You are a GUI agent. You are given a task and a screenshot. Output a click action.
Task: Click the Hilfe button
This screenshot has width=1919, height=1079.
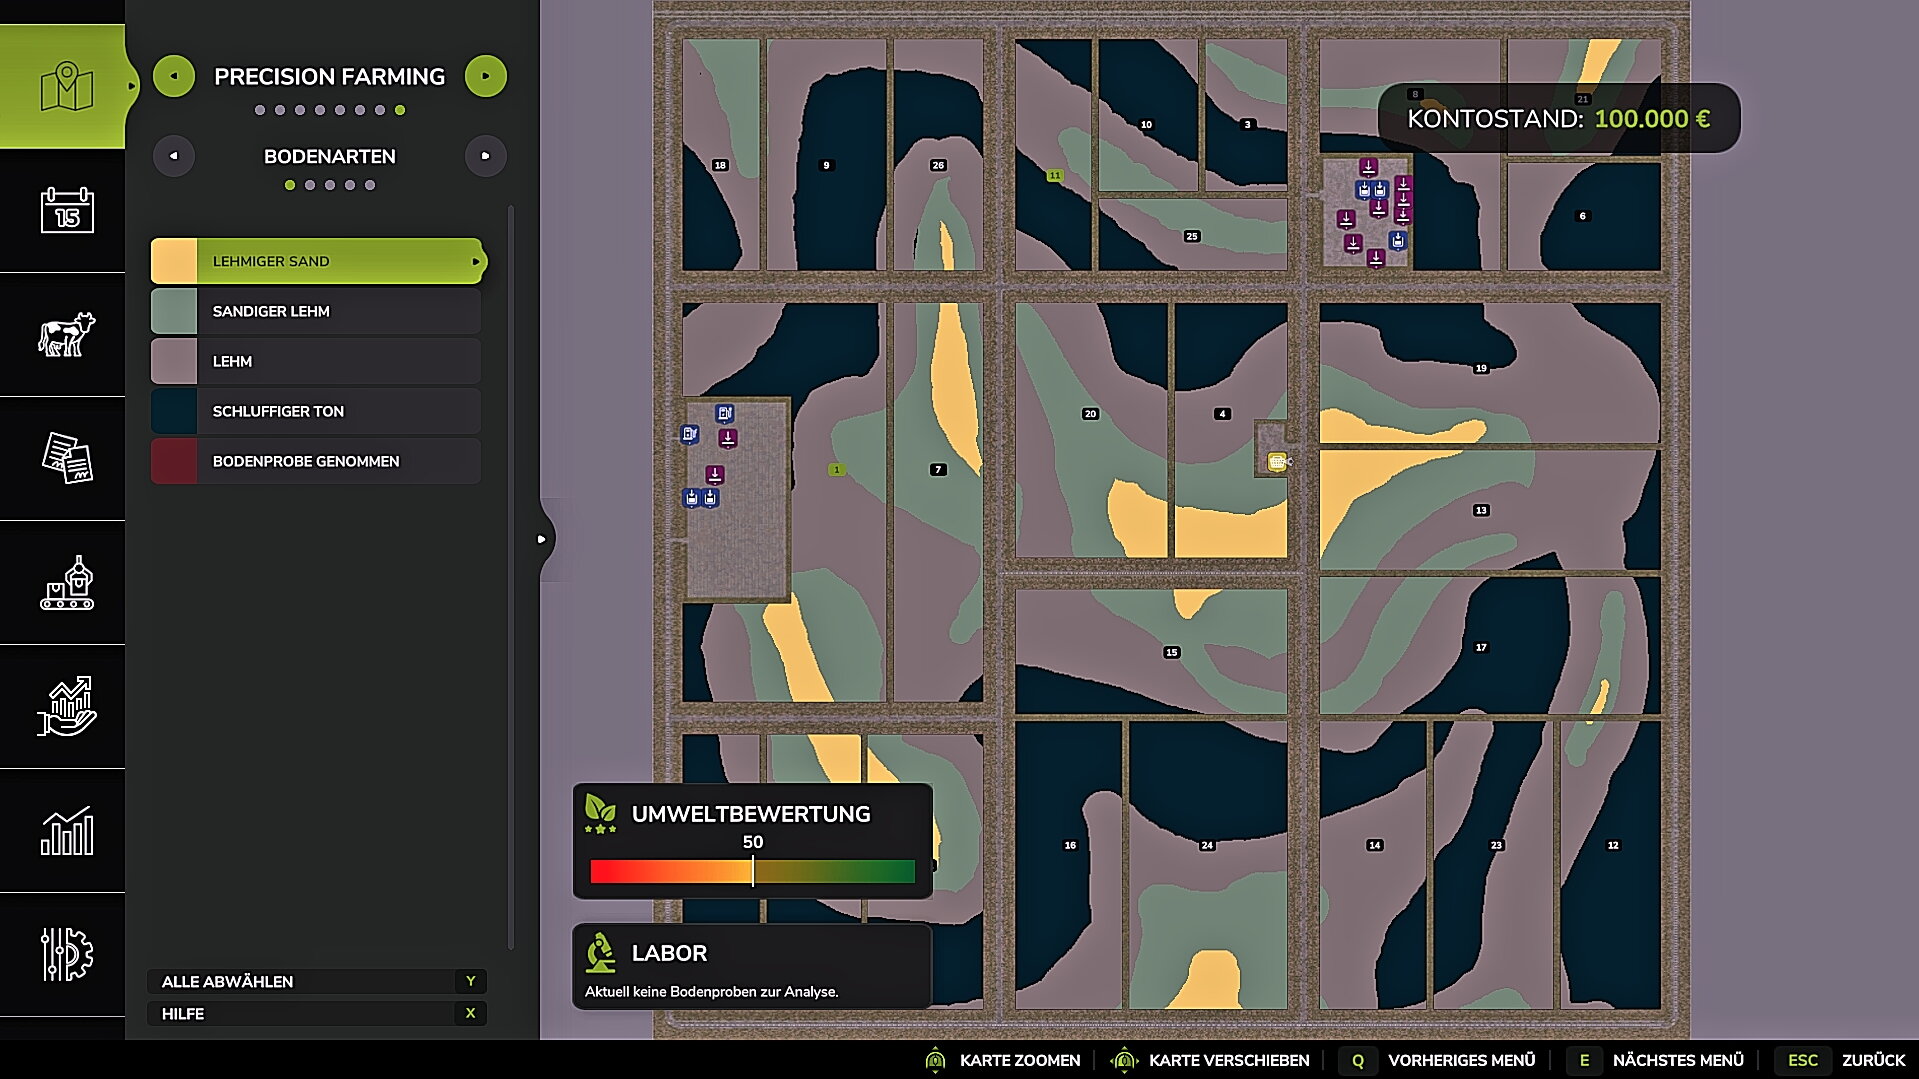point(316,1013)
